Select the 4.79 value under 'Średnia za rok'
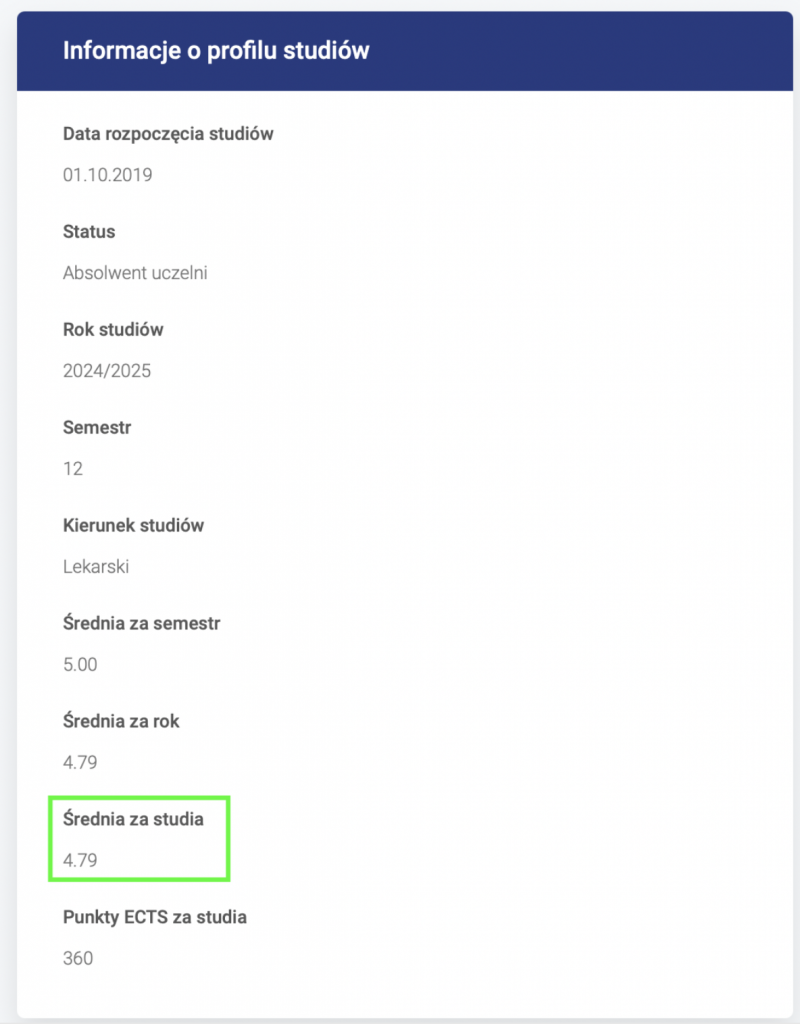 80,762
